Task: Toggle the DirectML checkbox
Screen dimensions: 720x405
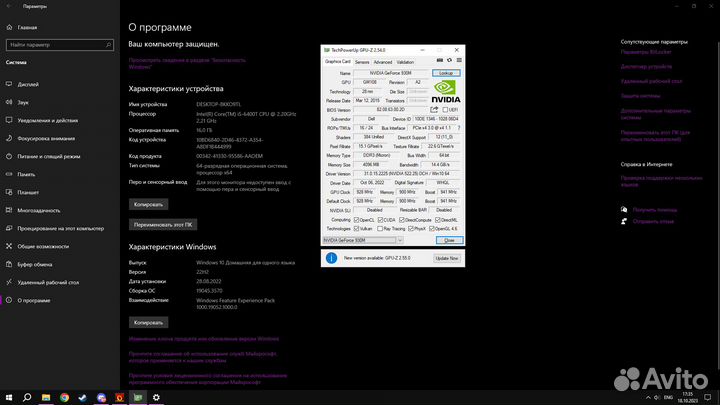Action: click(438, 220)
